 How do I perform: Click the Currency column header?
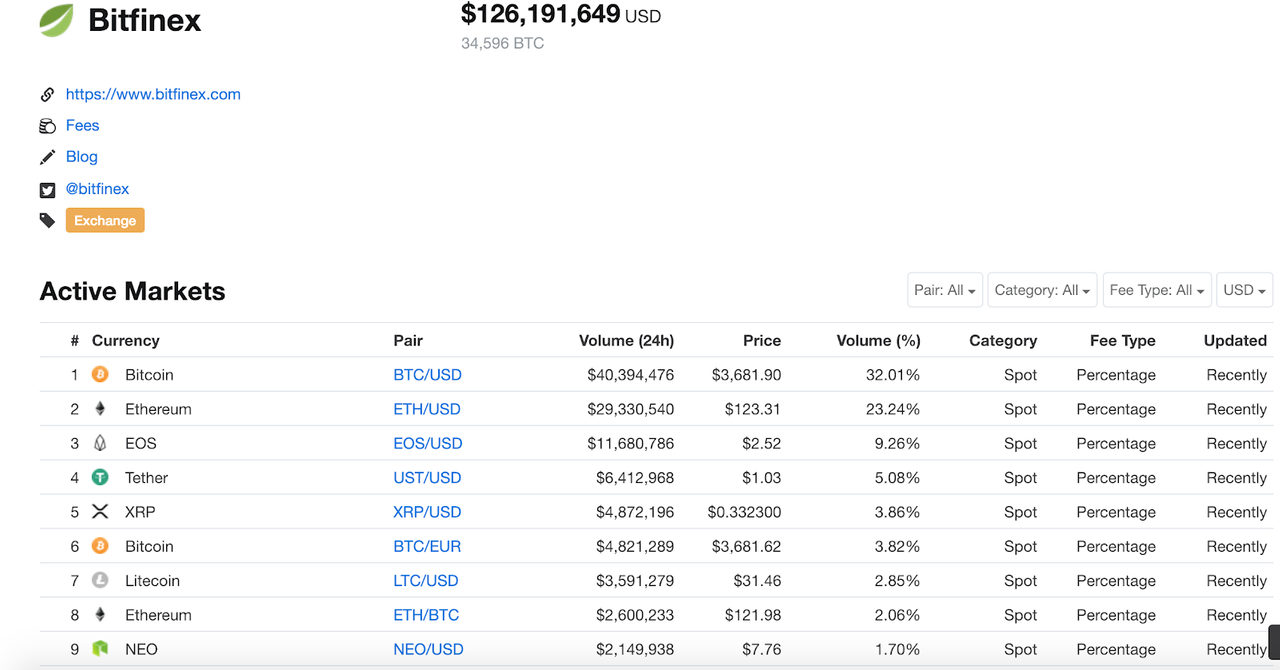125,340
